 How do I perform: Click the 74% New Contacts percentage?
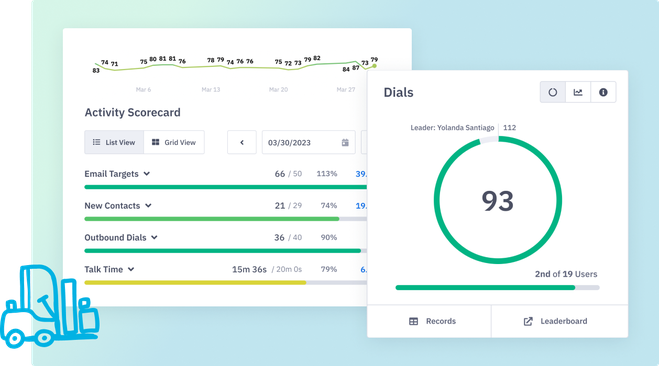329,205
